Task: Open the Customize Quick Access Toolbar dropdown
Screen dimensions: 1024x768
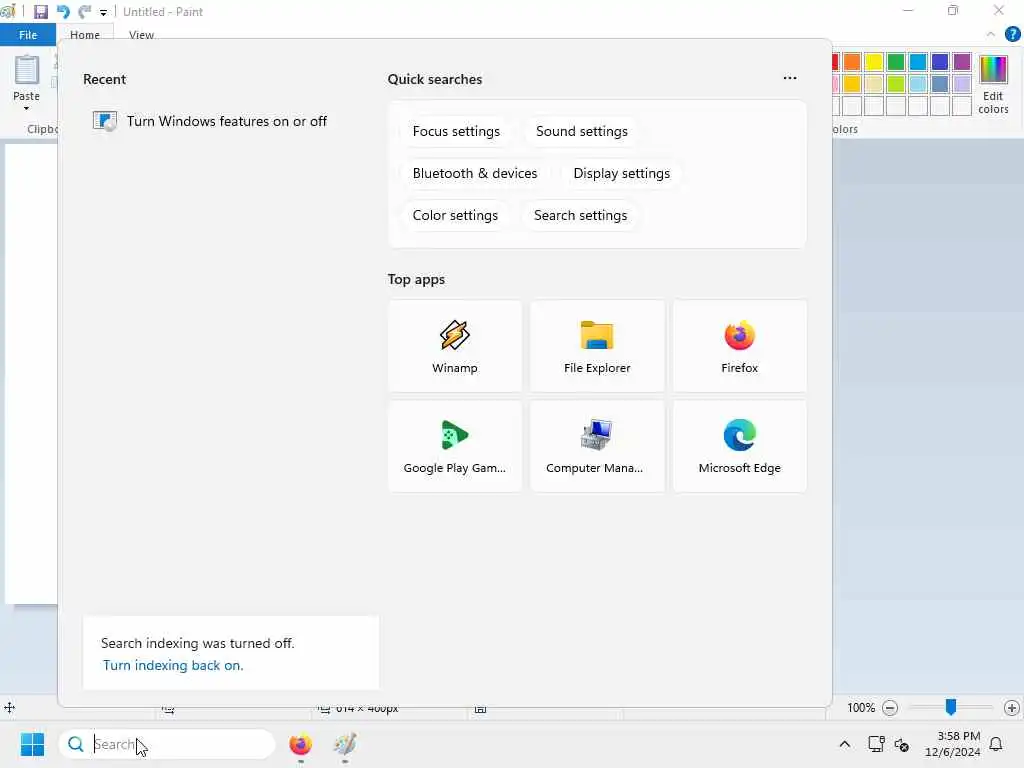Action: [x=103, y=12]
